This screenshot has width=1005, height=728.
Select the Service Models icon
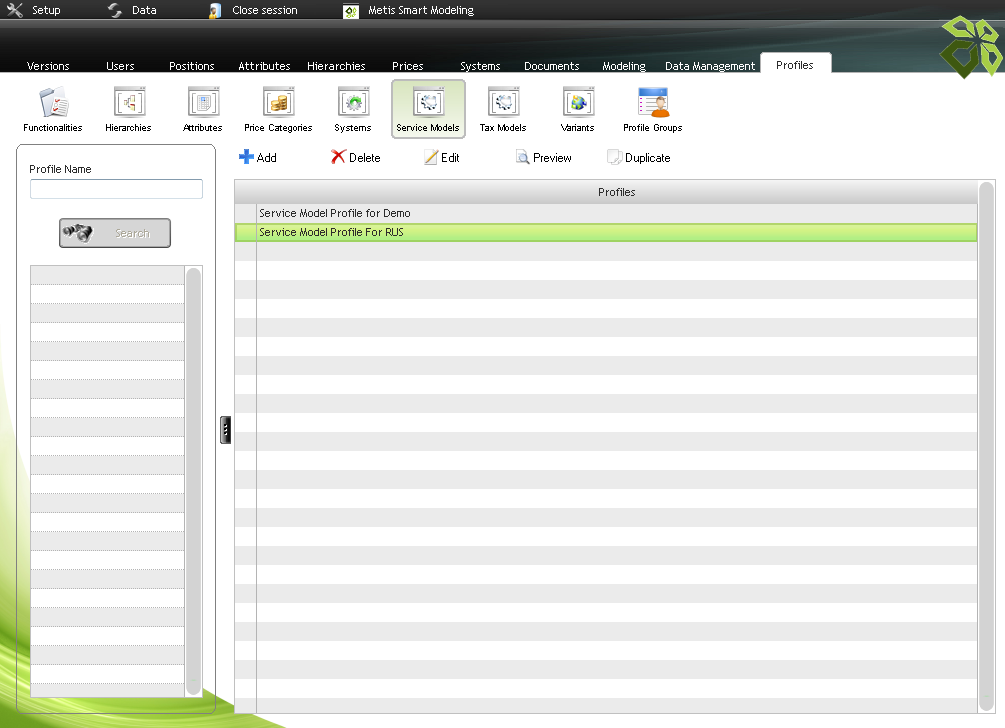(428, 109)
